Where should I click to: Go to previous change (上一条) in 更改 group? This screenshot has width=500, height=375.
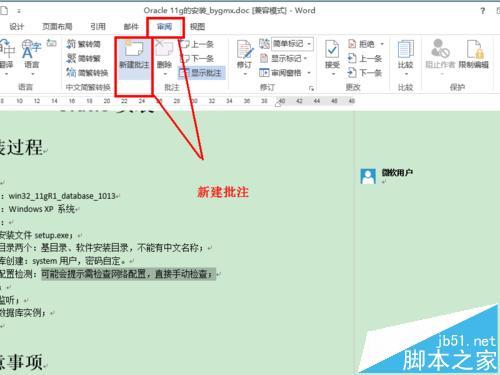(x=365, y=58)
